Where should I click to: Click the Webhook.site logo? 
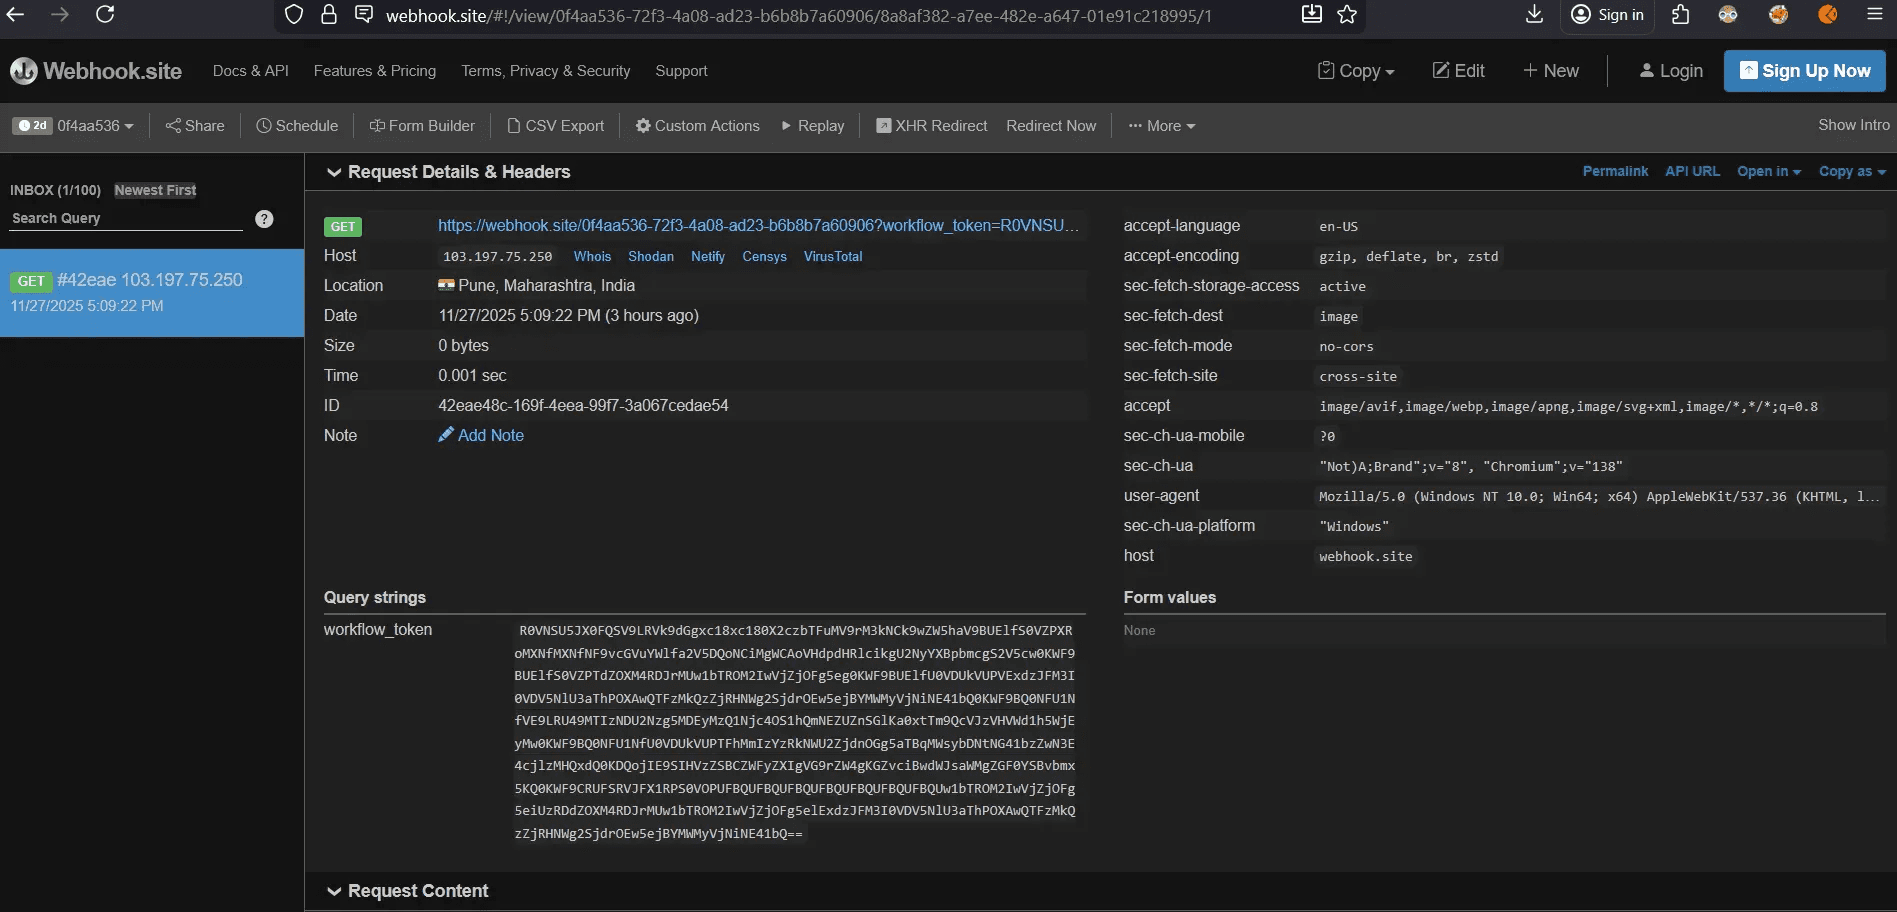click(96, 71)
